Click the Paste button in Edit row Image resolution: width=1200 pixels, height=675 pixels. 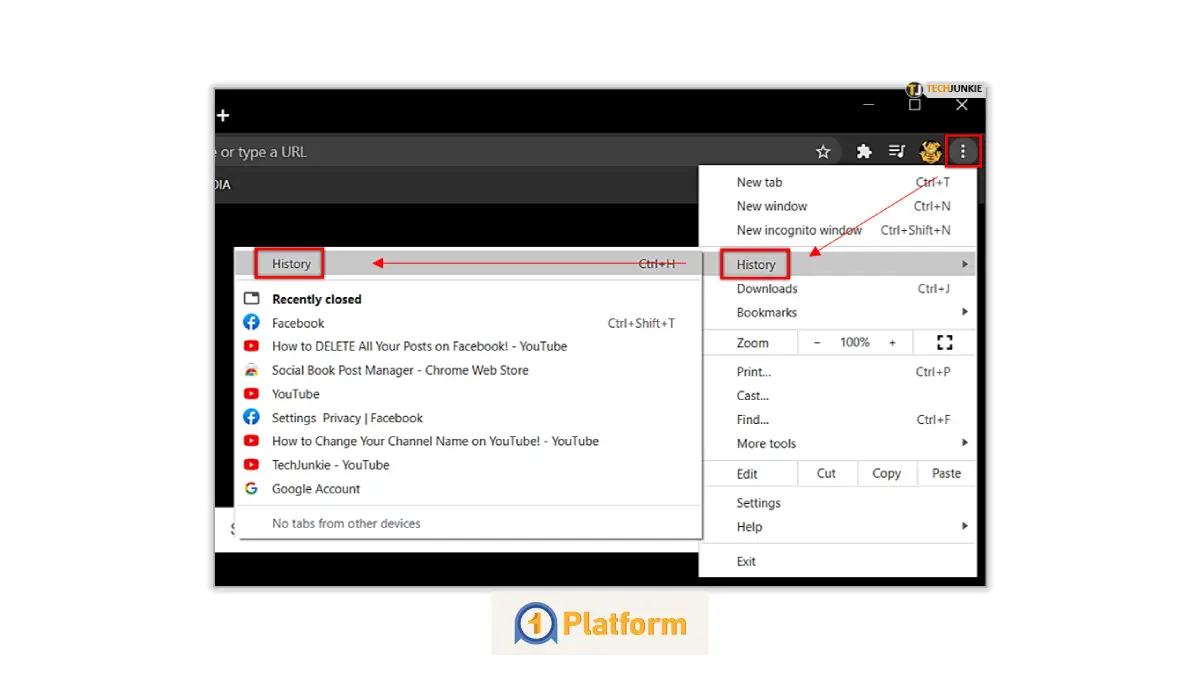[x=946, y=473]
